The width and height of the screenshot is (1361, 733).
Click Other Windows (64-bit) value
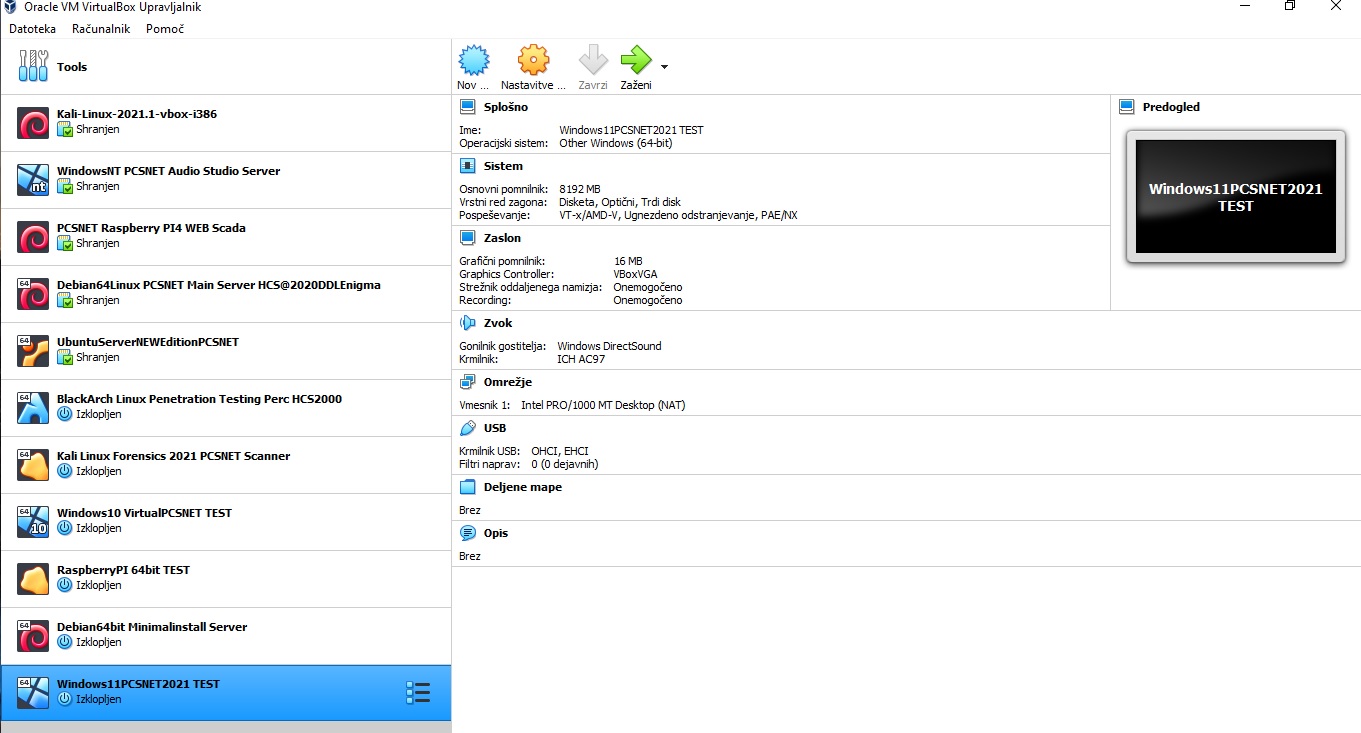pos(616,143)
